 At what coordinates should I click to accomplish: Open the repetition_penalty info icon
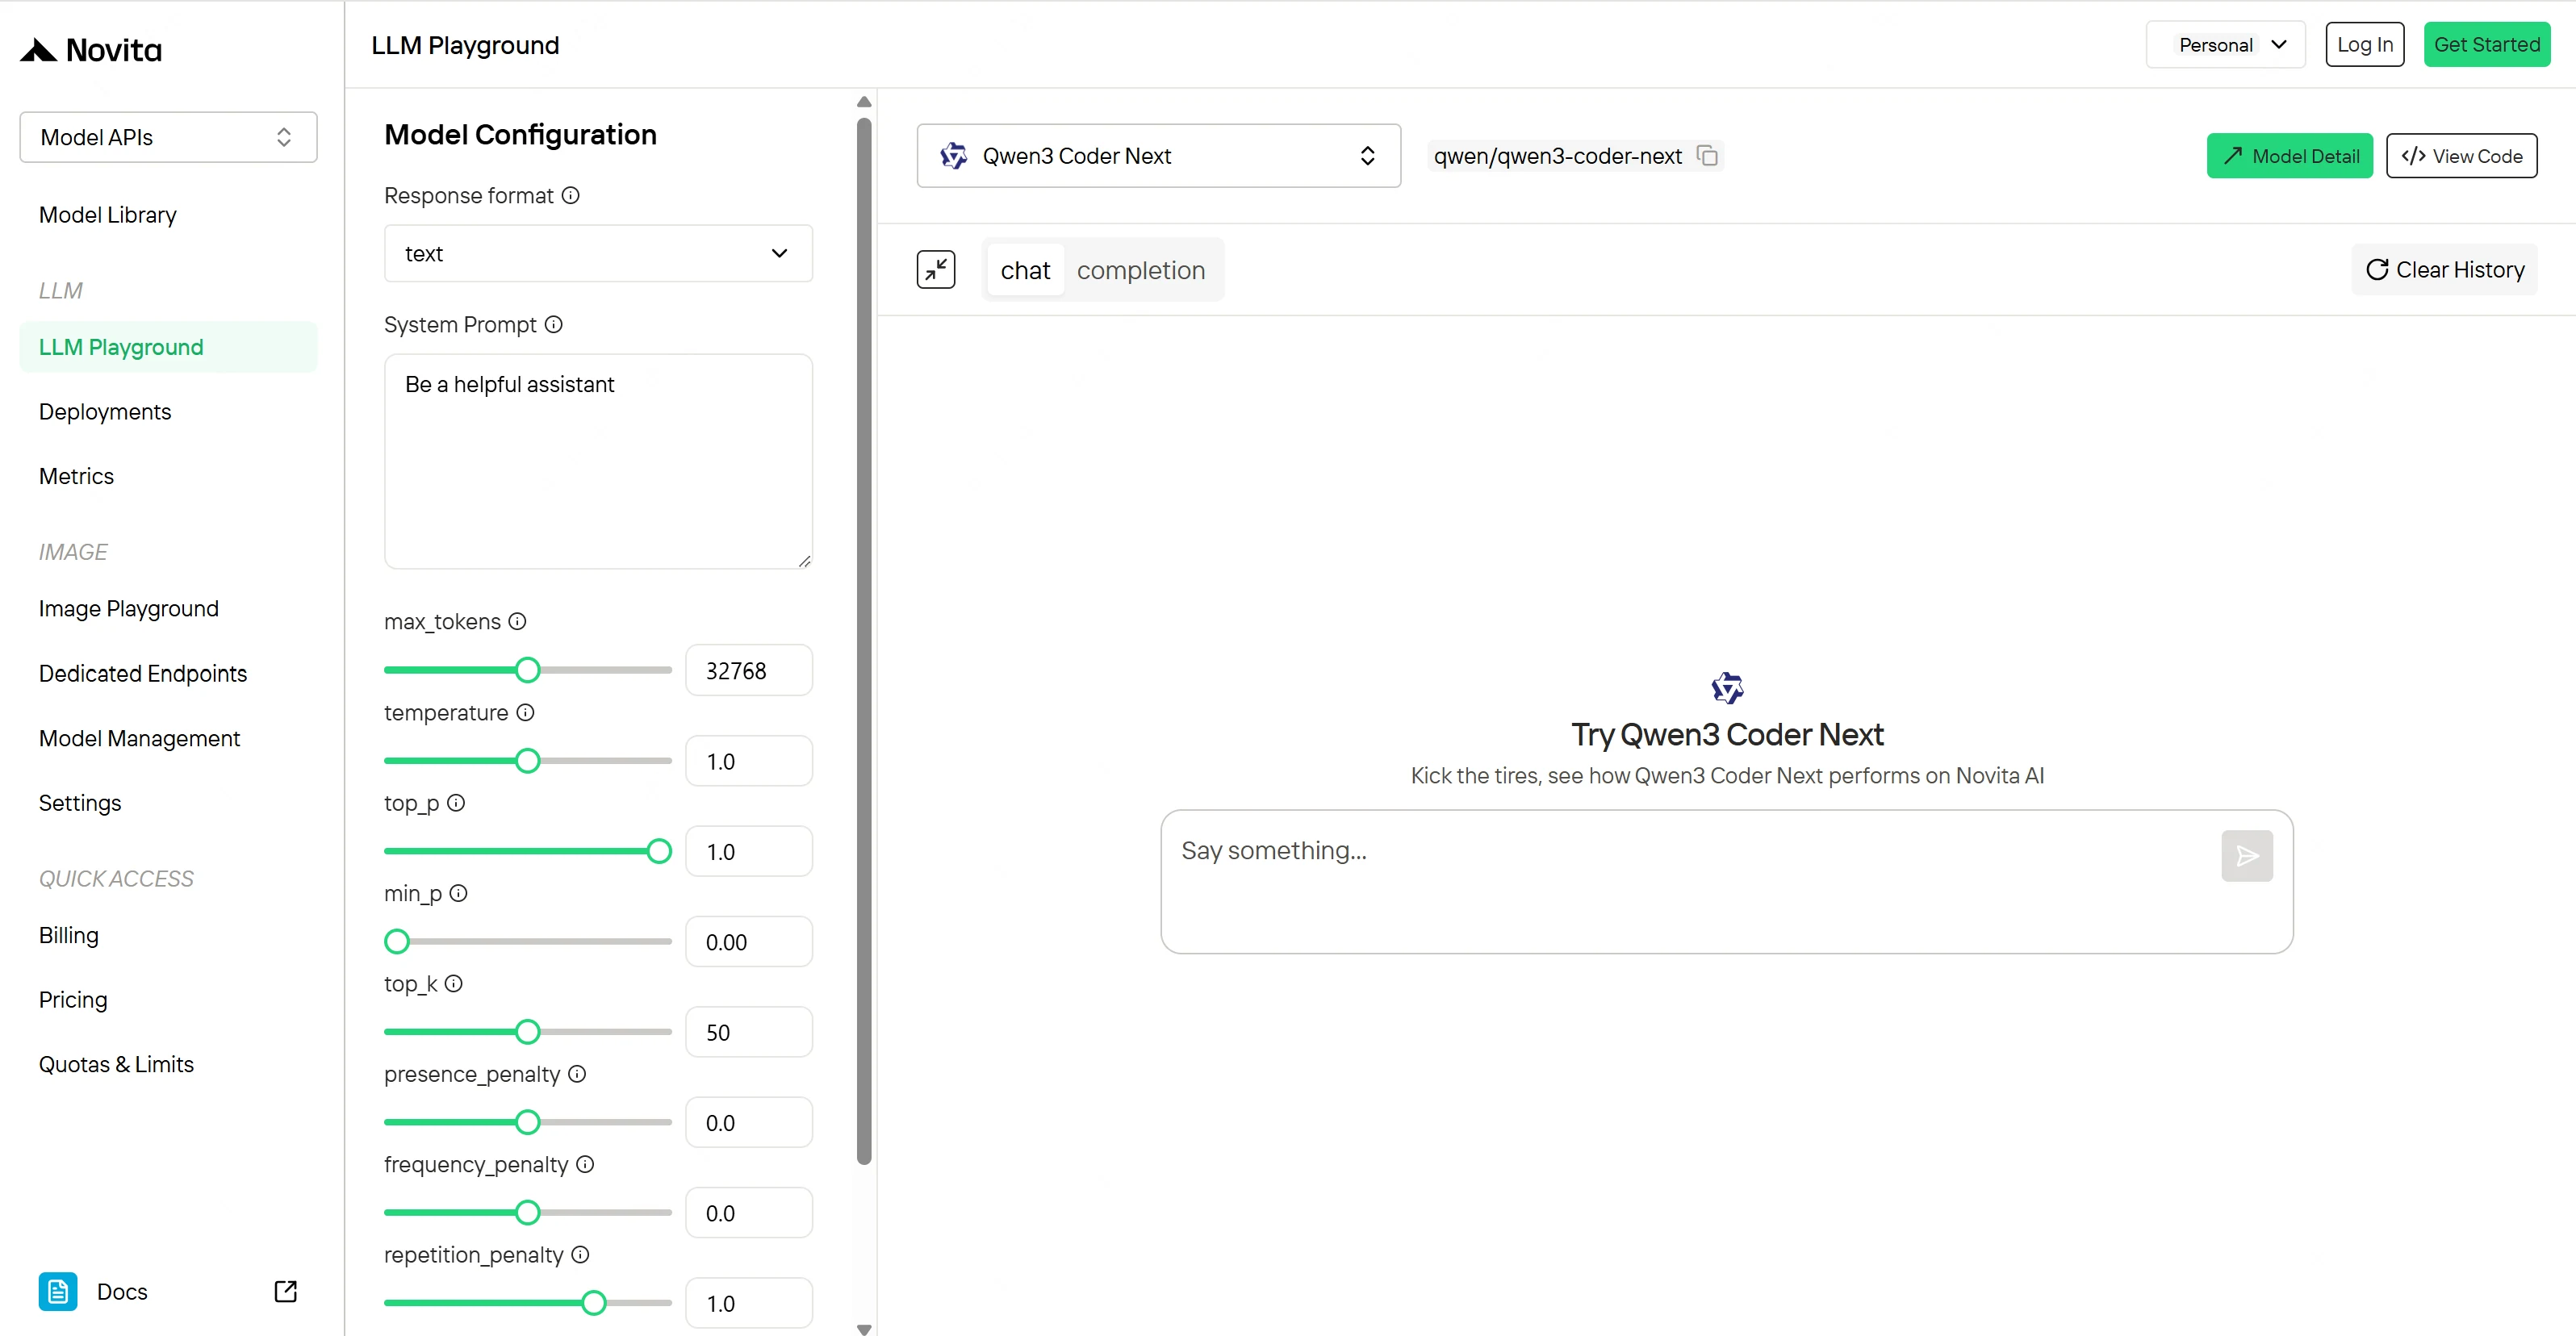[581, 1254]
